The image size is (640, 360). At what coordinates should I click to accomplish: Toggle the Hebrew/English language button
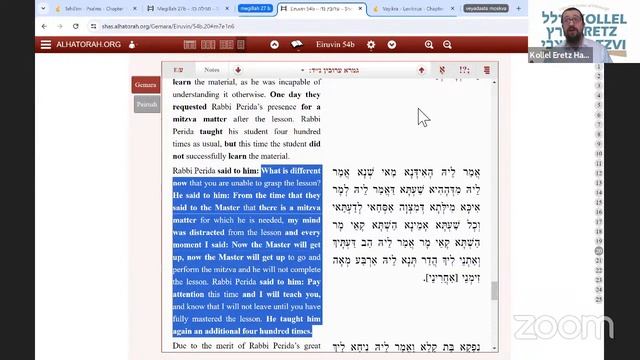click(x=178, y=70)
